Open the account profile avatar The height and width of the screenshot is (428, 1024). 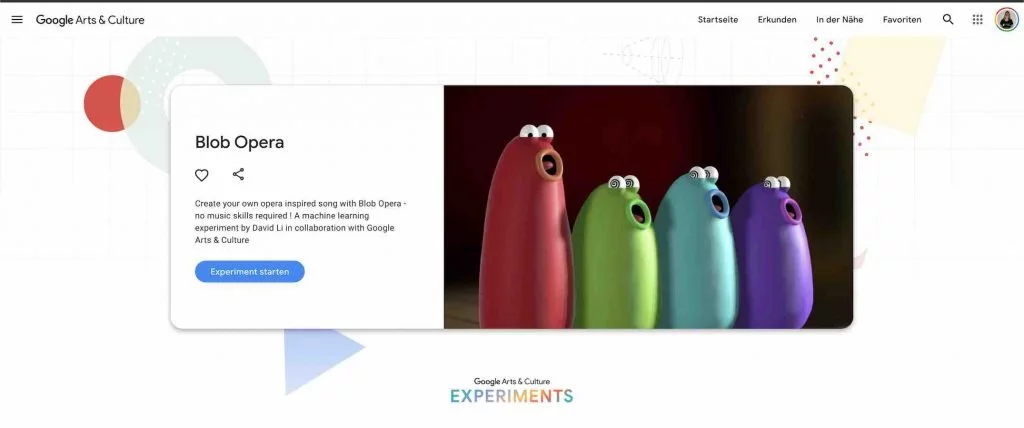pos(1007,20)
